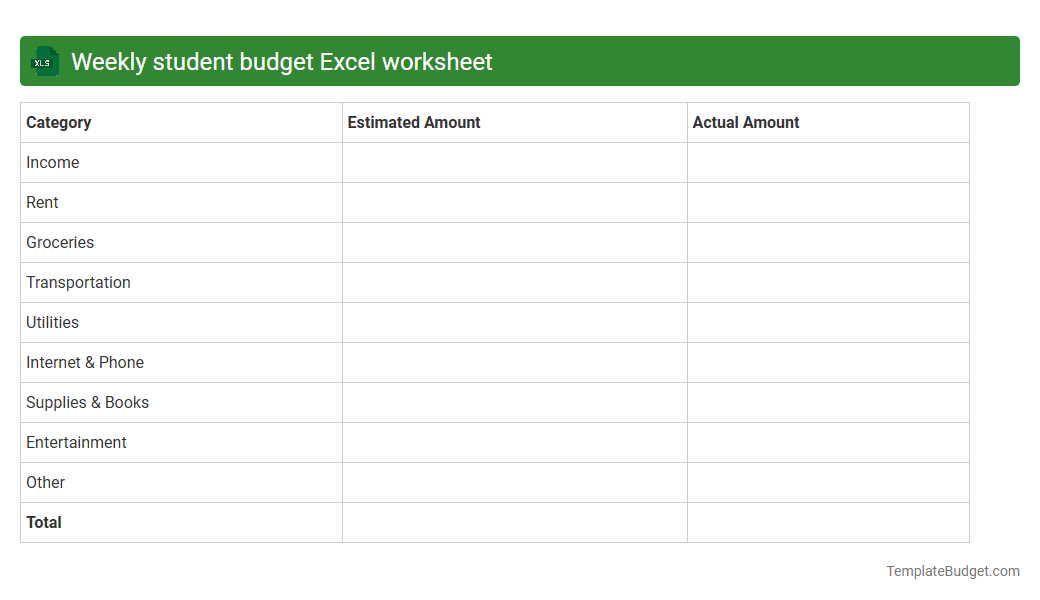Click the Other row label

45,482
